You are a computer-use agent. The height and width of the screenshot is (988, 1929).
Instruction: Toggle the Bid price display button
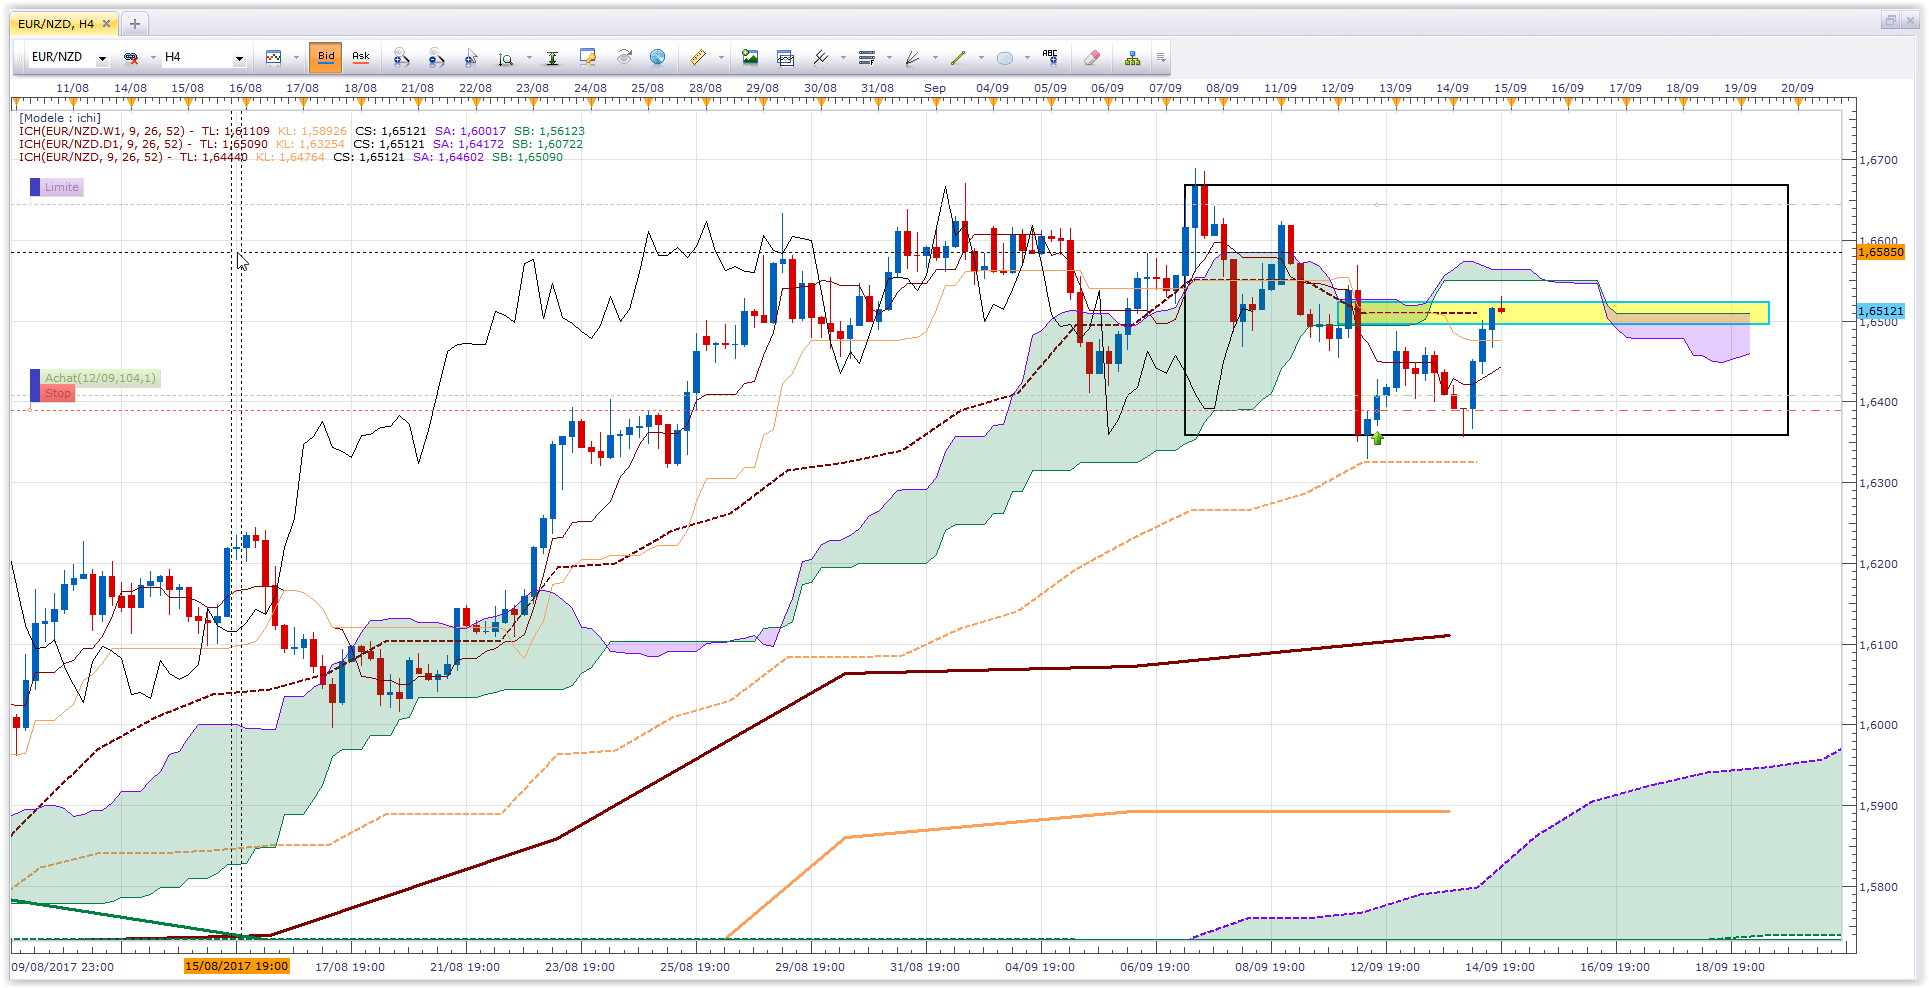pyautogui.click(x=325, y=57)
